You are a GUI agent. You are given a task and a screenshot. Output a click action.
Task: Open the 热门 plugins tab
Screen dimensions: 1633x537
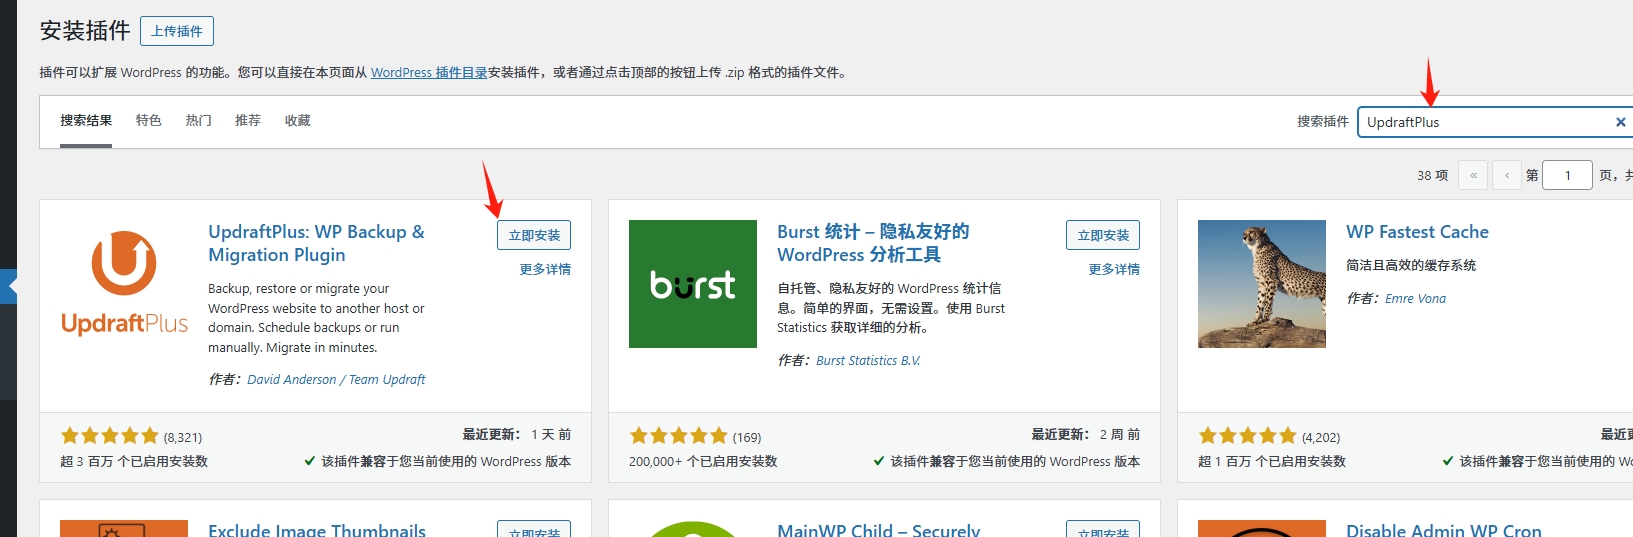198,120
